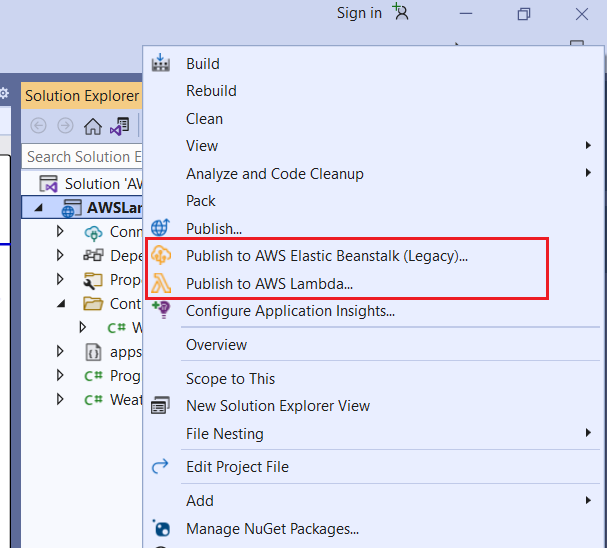The width and height of the screenshot is (607, 548).
Task: Click the Sign in link
Action: point(359,13)
